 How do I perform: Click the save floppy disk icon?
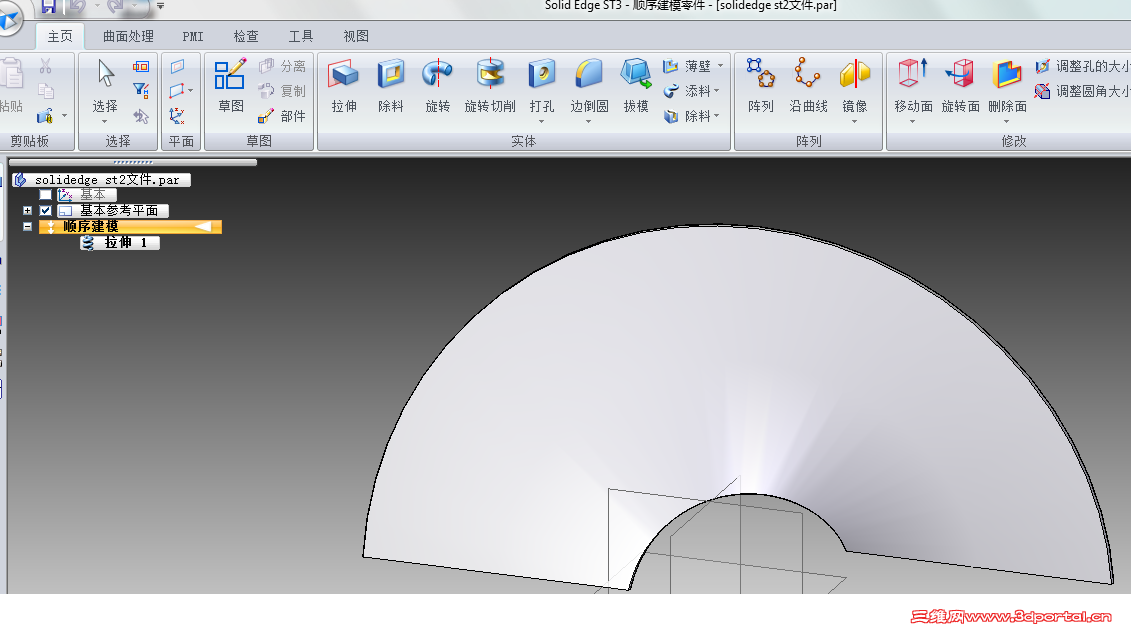tap(48, 6)
